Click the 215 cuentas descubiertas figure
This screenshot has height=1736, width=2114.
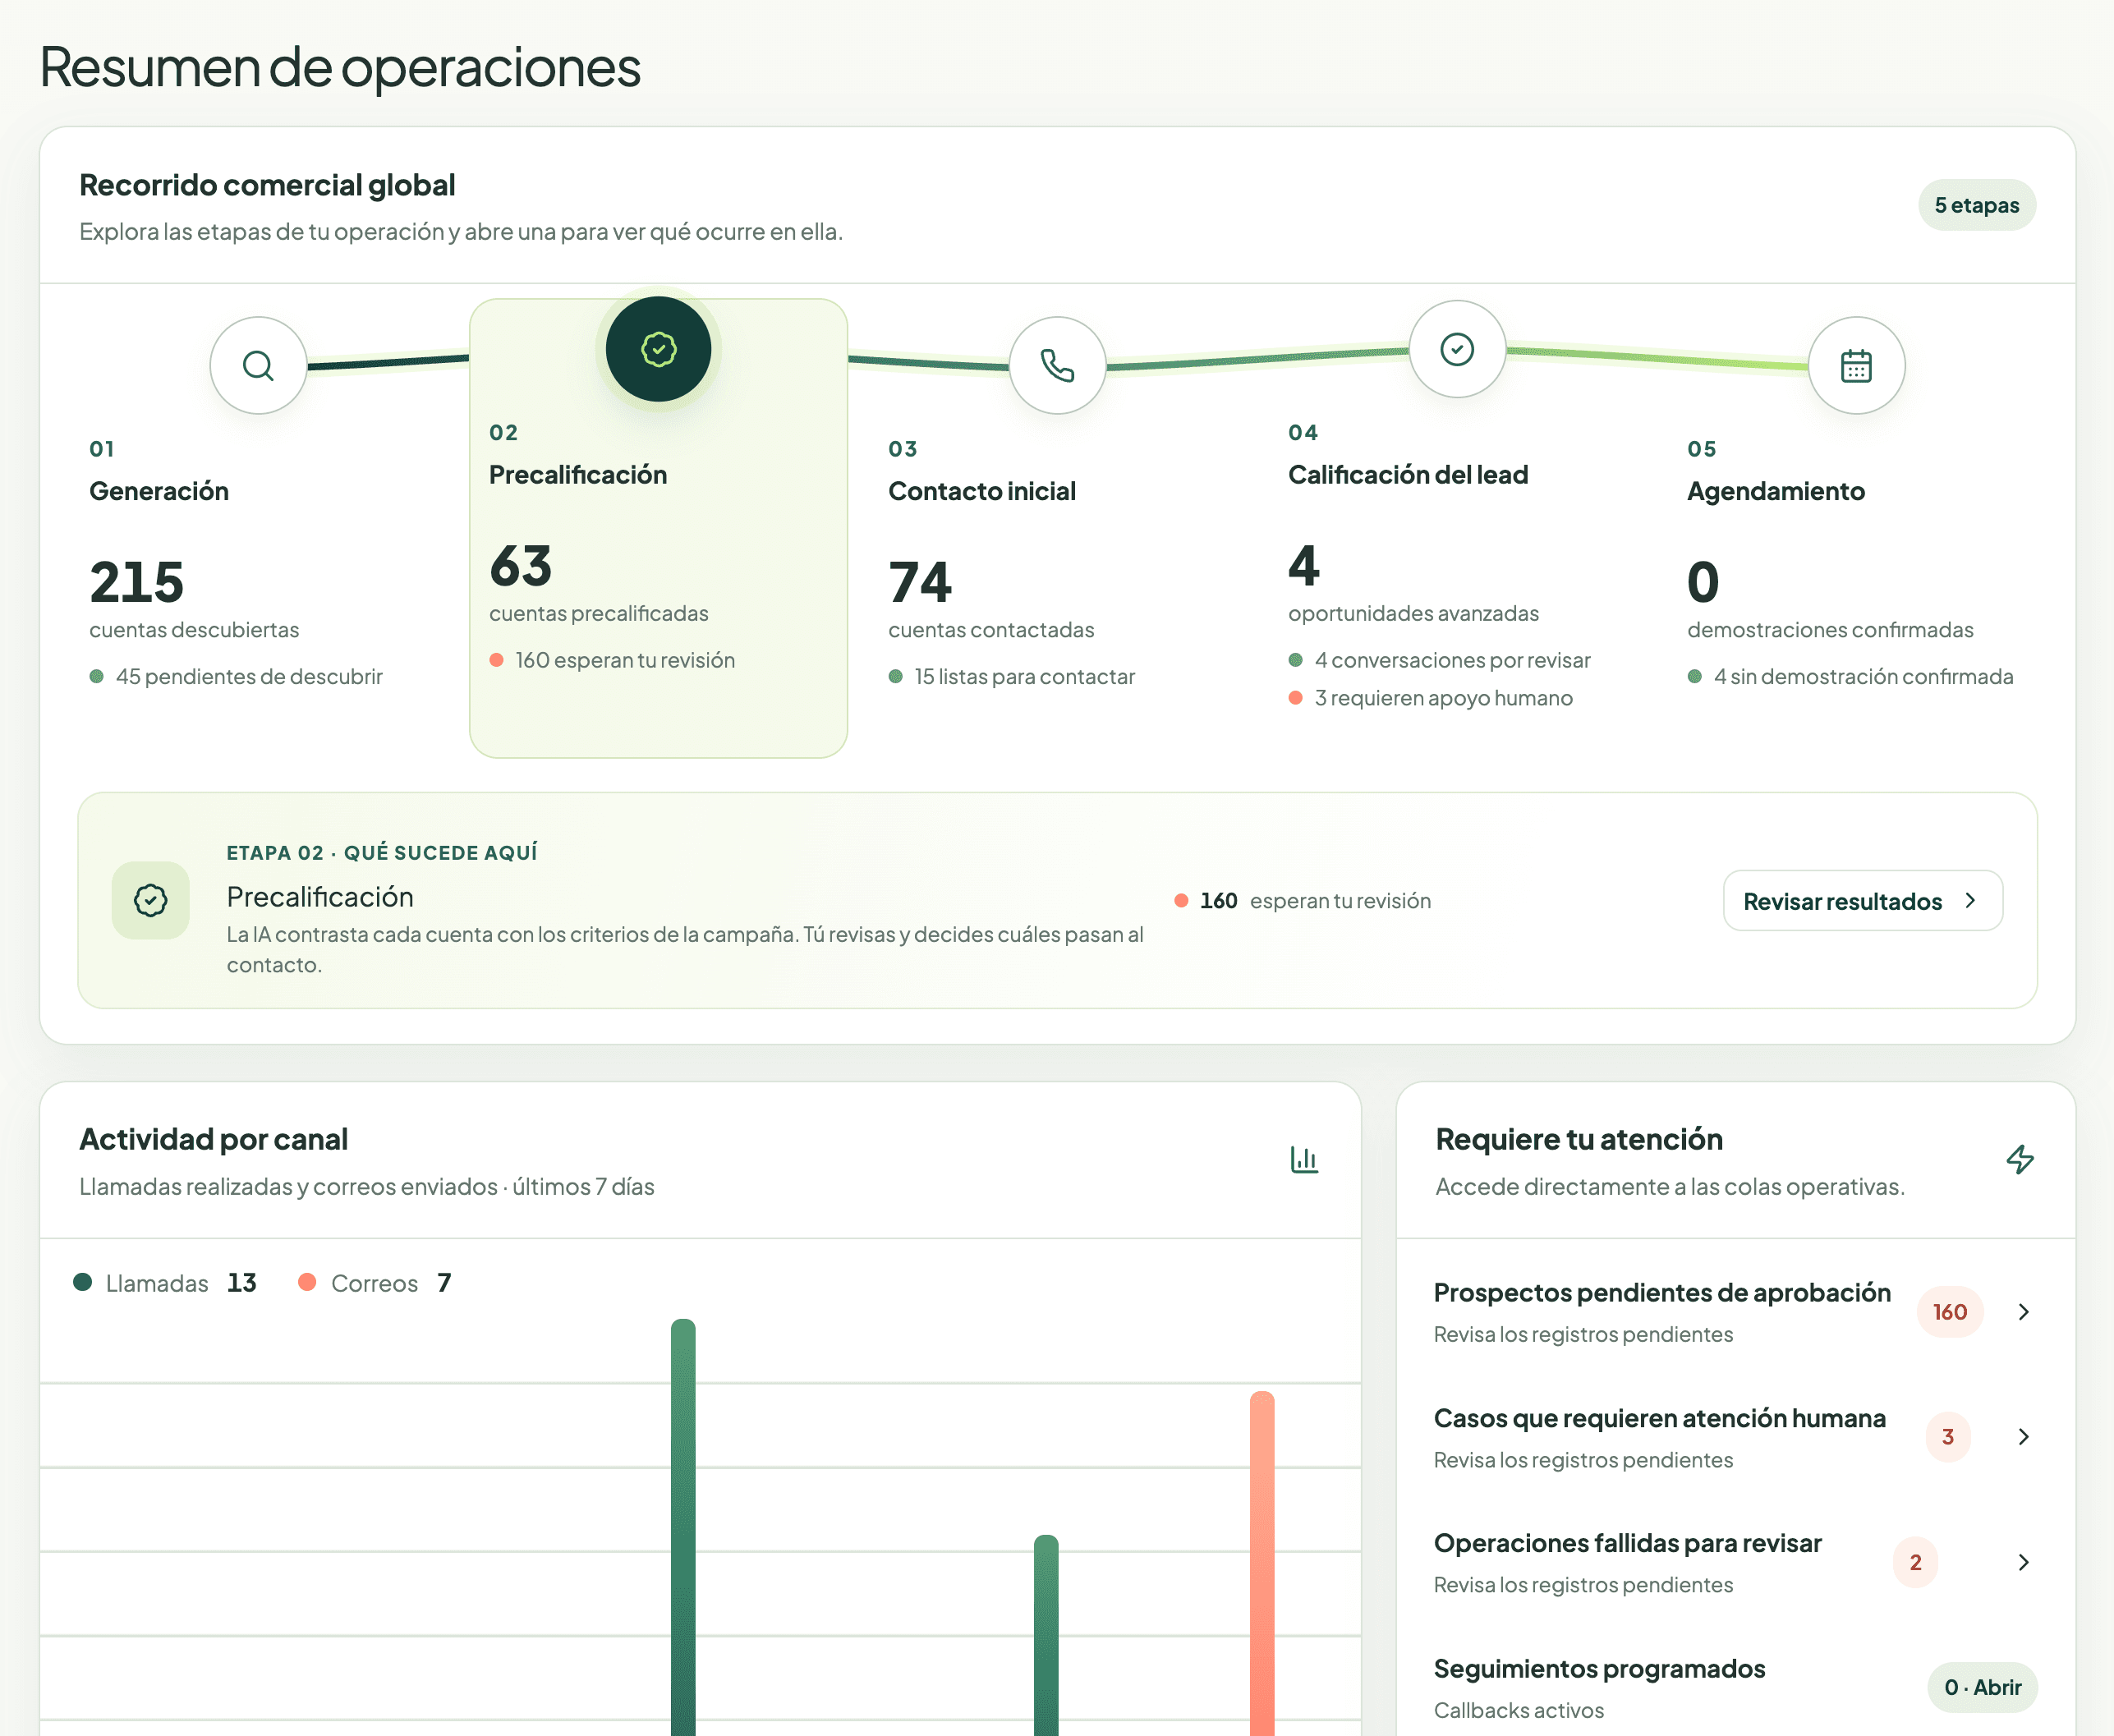(137, 582)
